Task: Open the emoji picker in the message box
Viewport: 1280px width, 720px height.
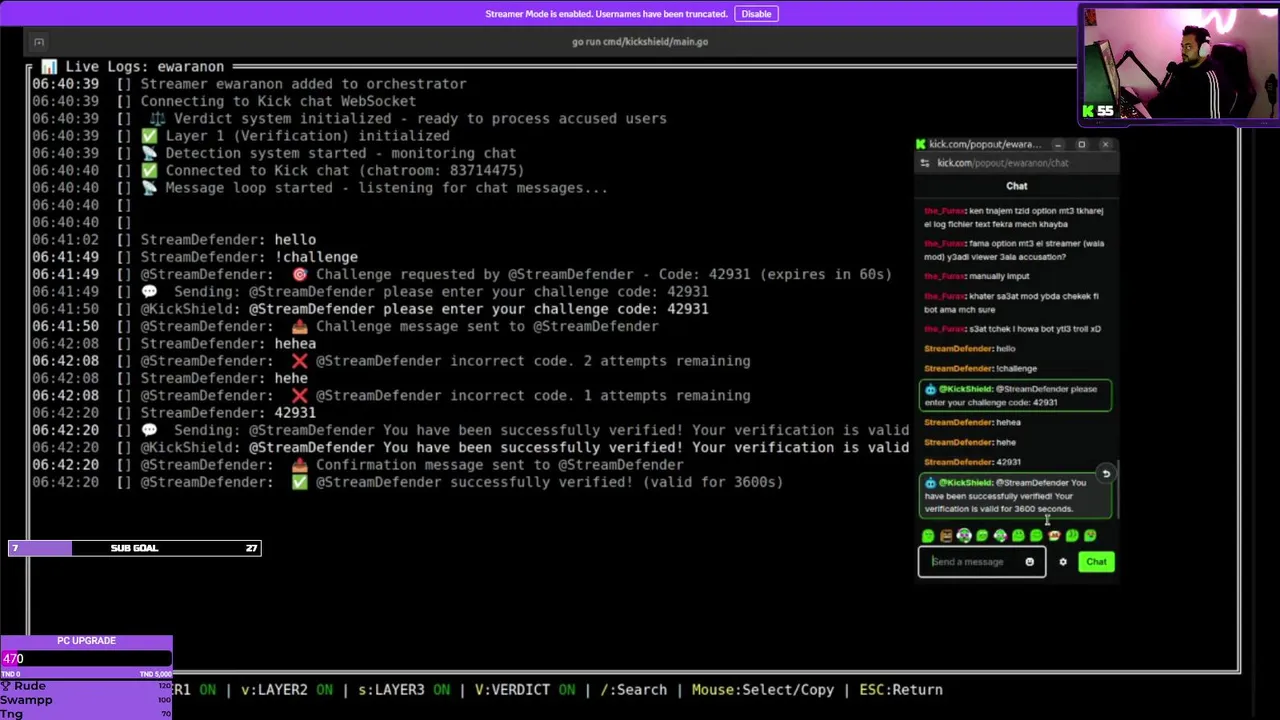Action: click(x=1029, y=562)
